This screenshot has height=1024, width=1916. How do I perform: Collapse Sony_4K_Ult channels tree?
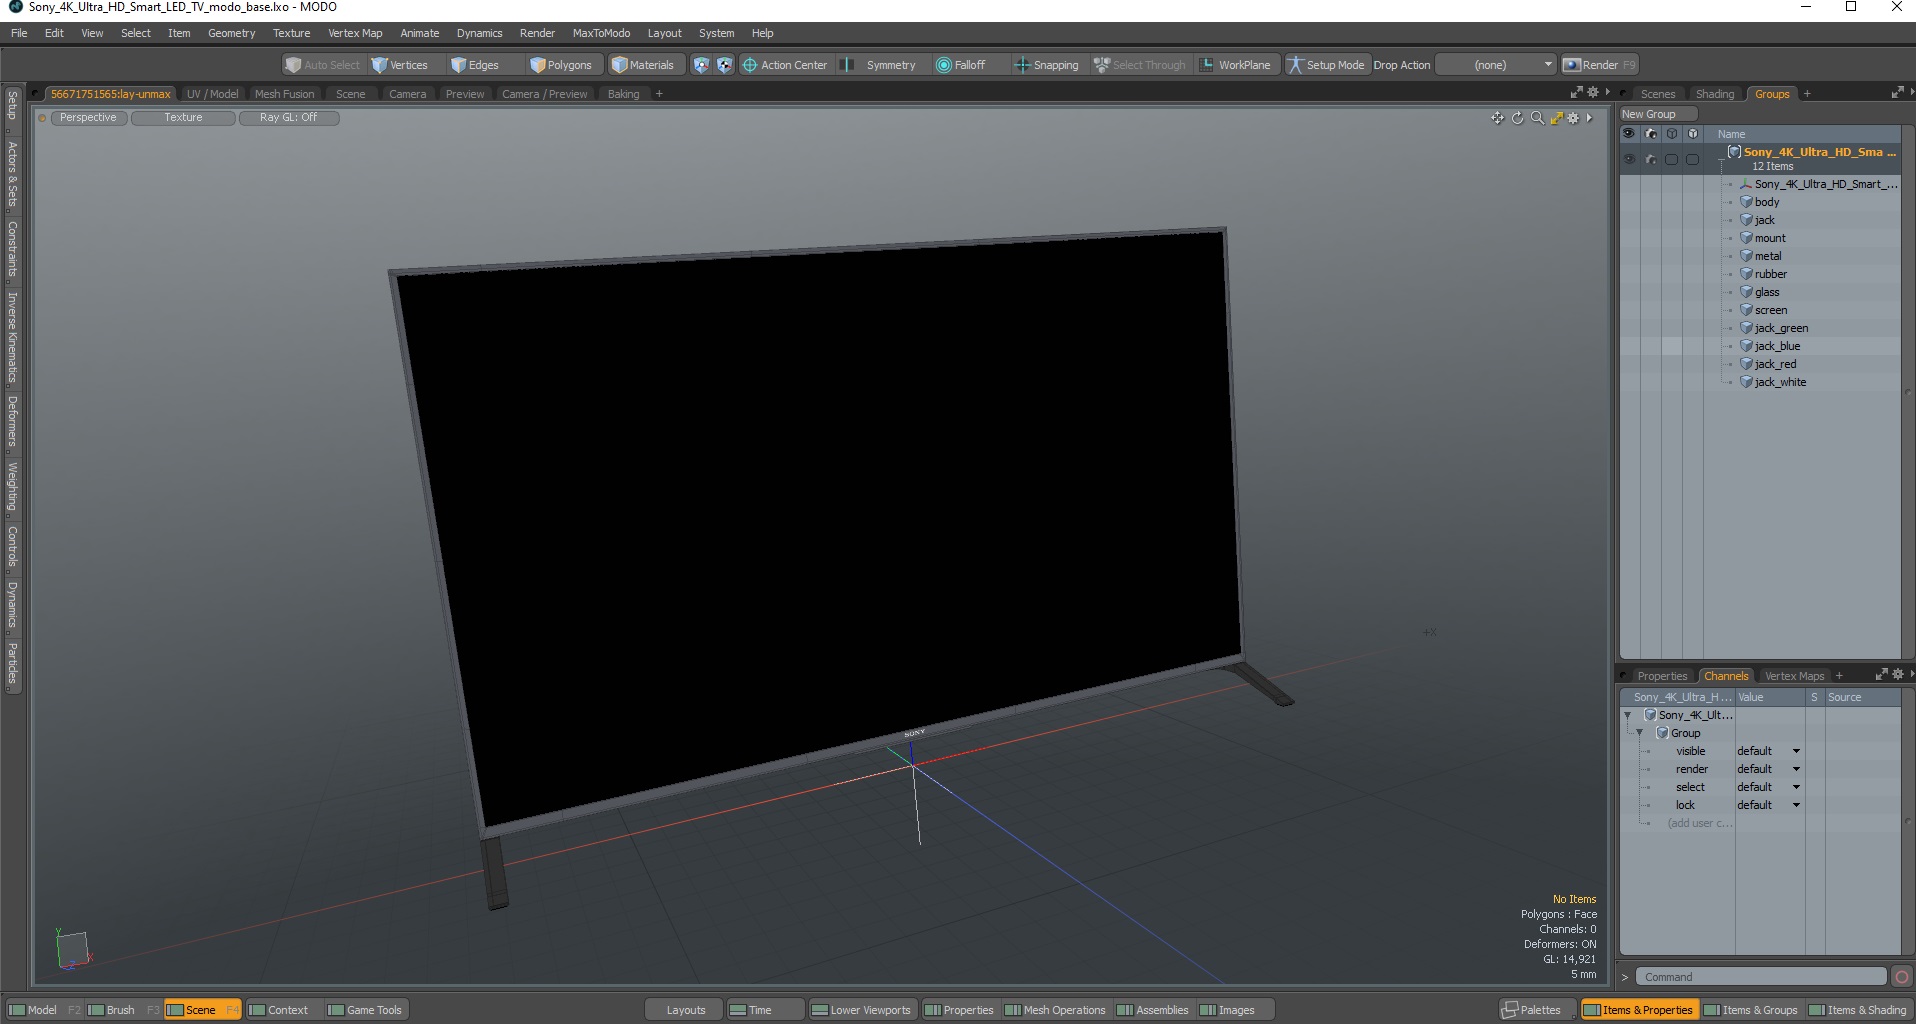tap(1628, 715)
